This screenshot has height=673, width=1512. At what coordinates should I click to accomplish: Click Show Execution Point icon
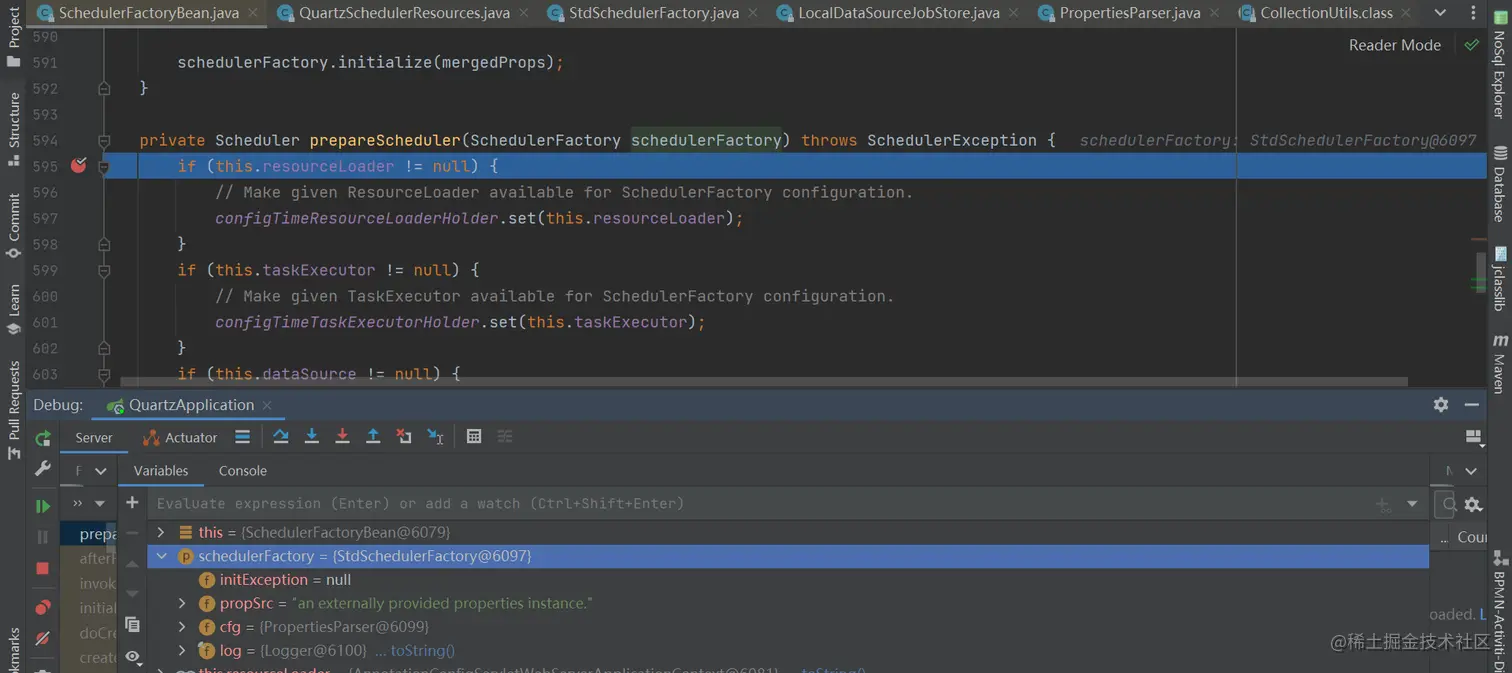[242, 437]
